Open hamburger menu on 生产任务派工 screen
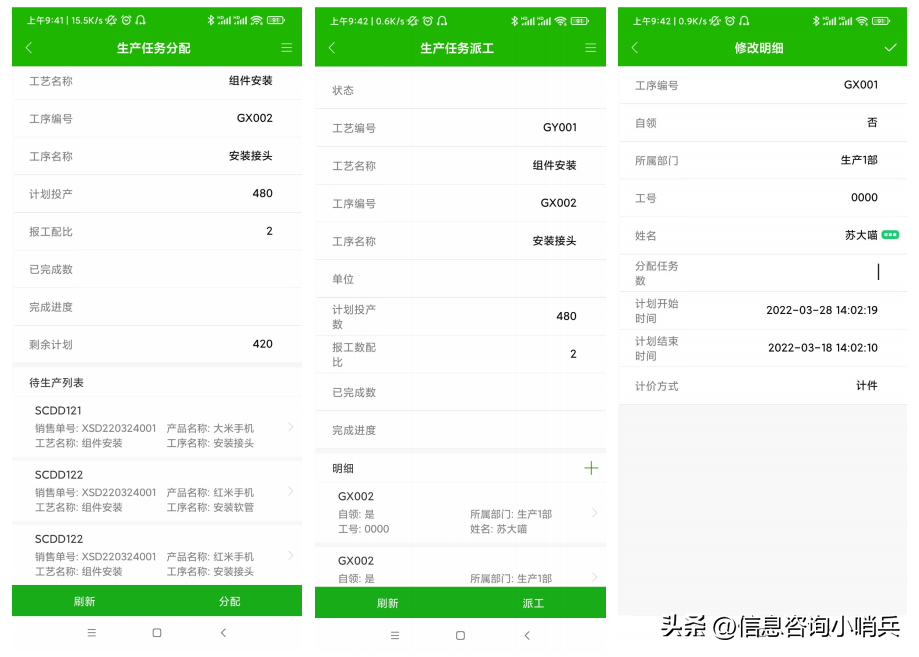This screenshot has height=657, width=919. [590, 48]
